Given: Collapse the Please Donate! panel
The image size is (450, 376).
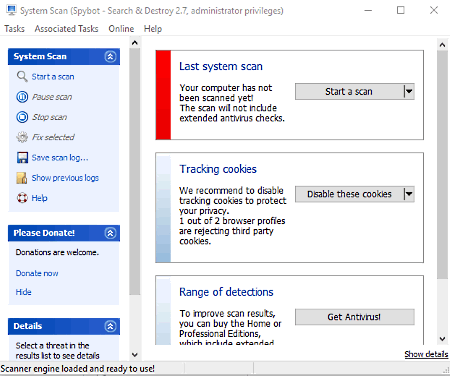Looking at the screenshot, I should point(110,233).
